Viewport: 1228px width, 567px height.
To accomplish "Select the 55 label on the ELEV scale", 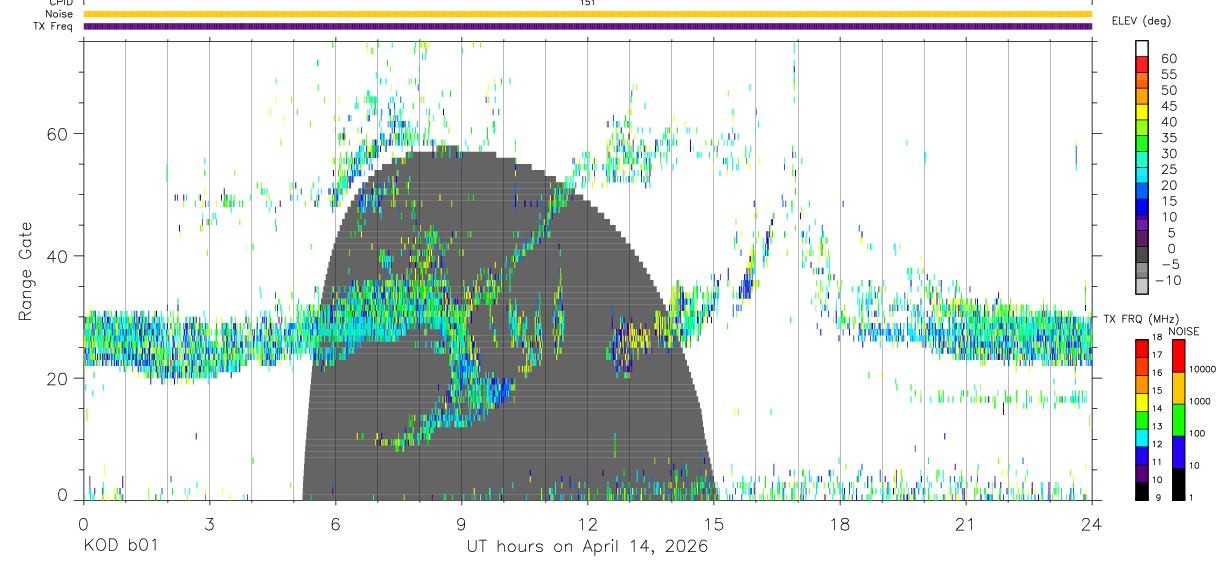I will pyautogui.click(x=1168, y=74).
